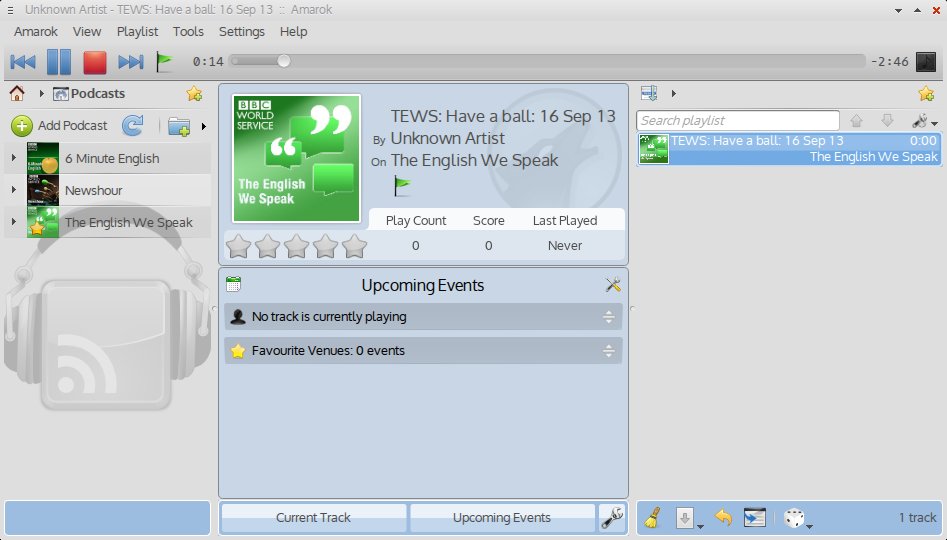Screen dimensions: 947x540
Task: Open window menu icon in title bar
Action: coord(10,10)
